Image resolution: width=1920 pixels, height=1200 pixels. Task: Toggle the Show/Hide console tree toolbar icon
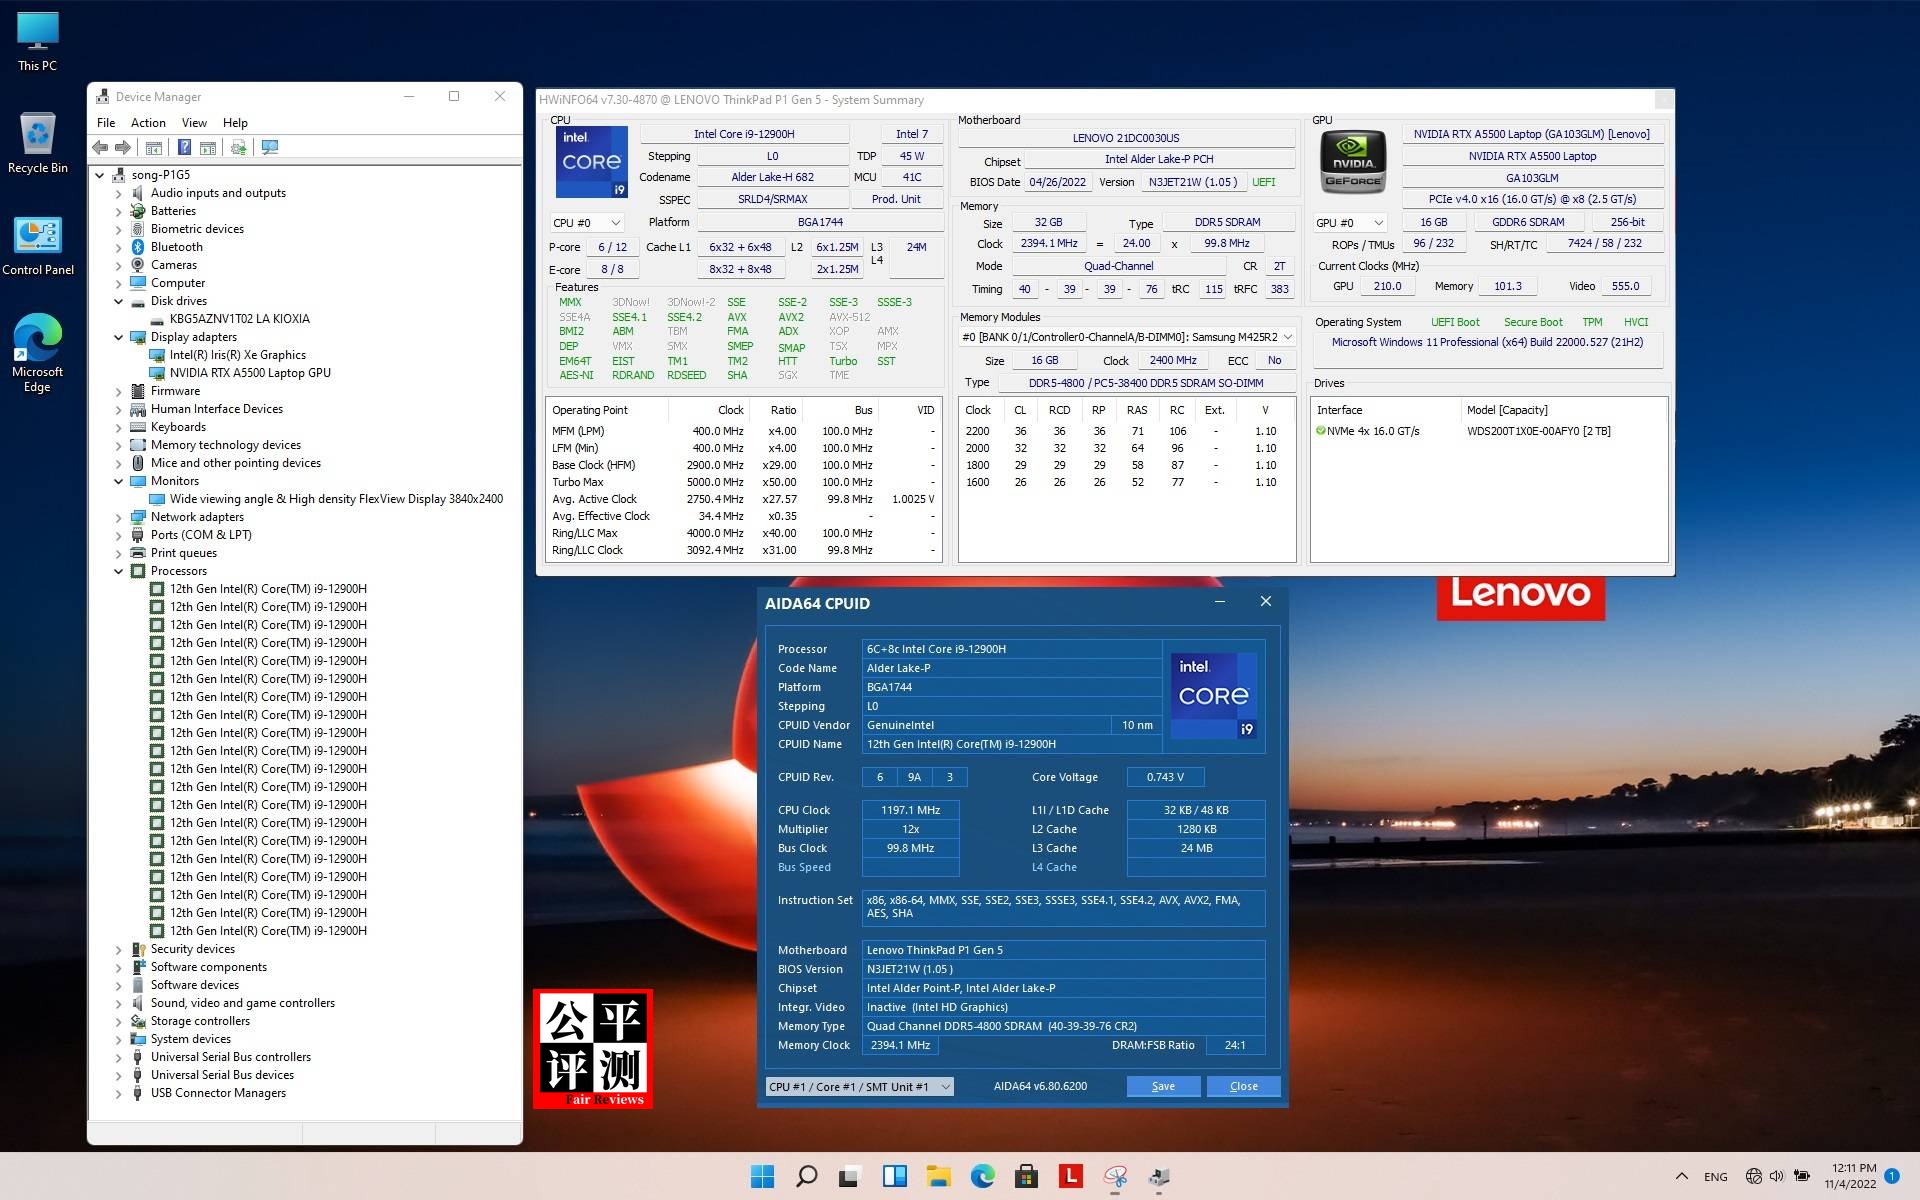coord(154,147)
